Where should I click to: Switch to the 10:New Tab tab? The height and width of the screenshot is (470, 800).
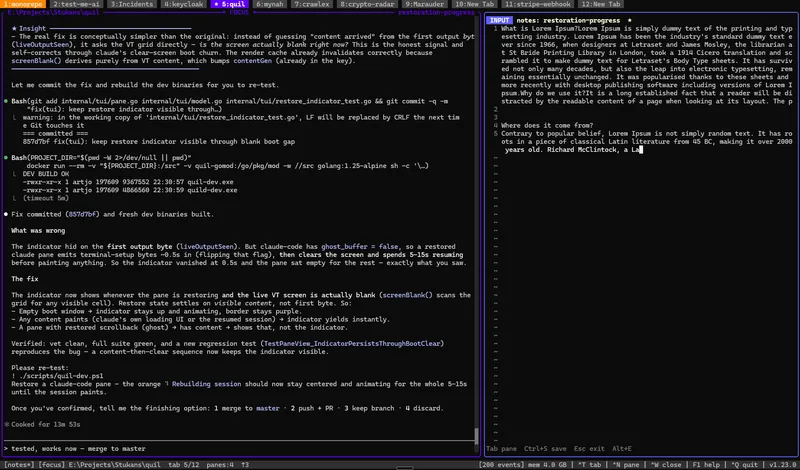point(474,4)
